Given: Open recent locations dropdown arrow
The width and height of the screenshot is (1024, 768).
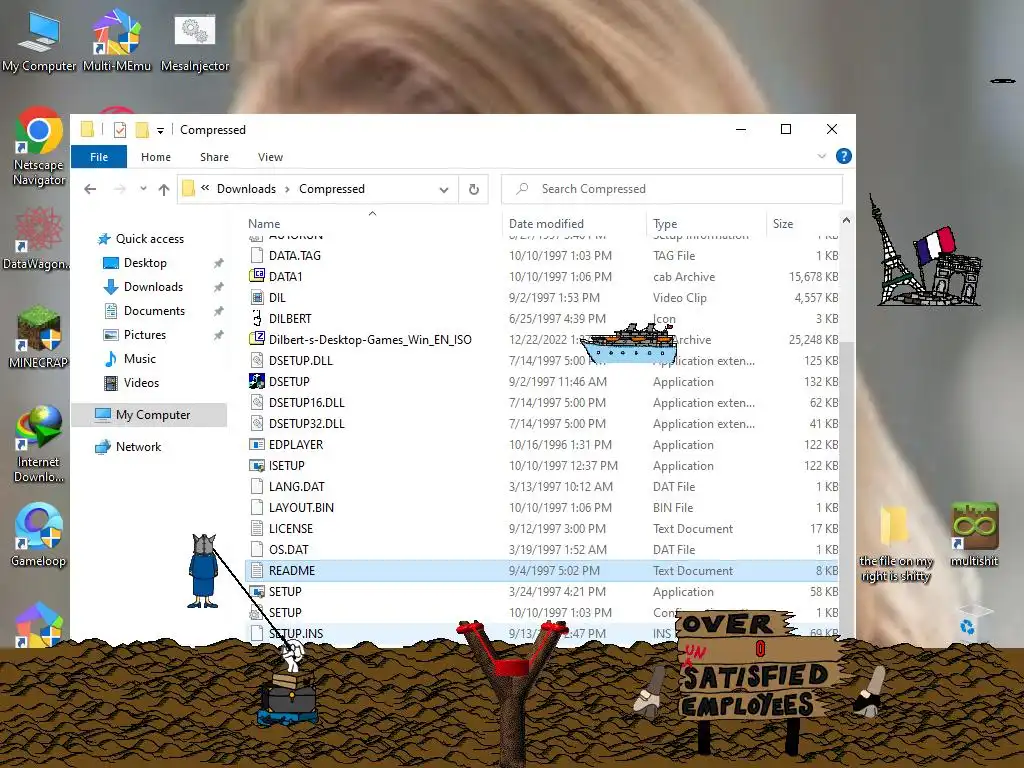Looking at the screenshot, I should coord(143,189).
